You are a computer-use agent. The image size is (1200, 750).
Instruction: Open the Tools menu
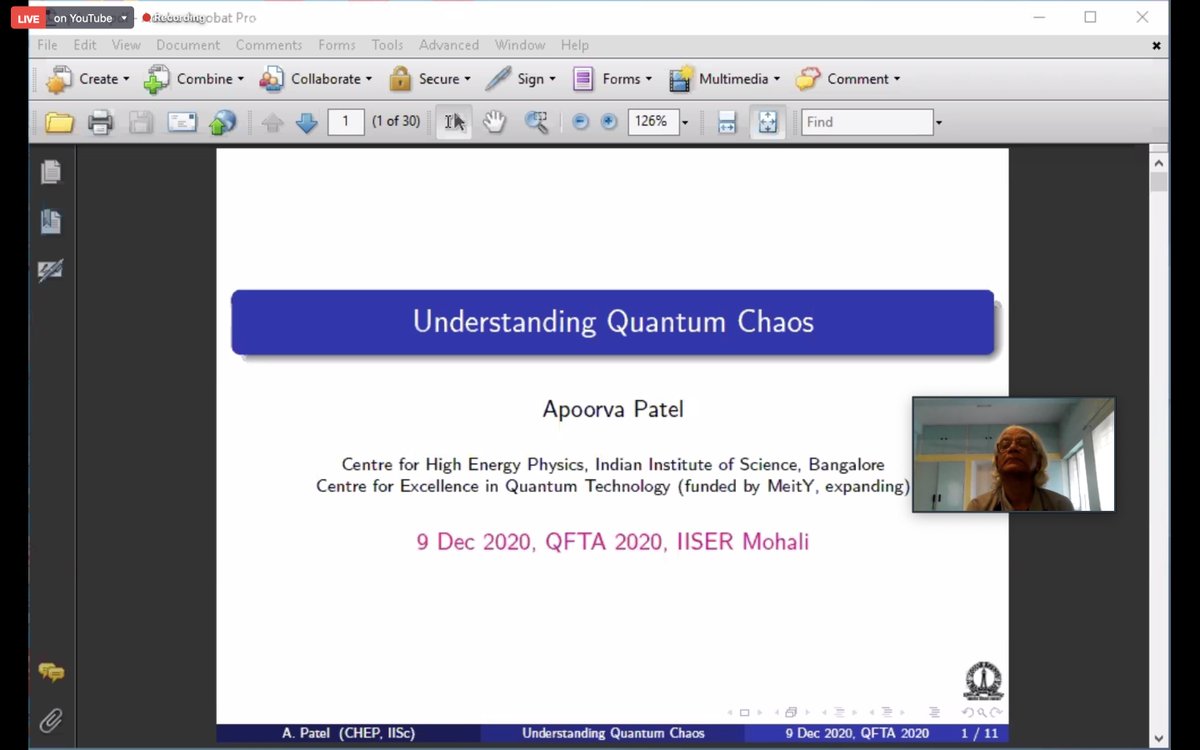pos(388,45)
